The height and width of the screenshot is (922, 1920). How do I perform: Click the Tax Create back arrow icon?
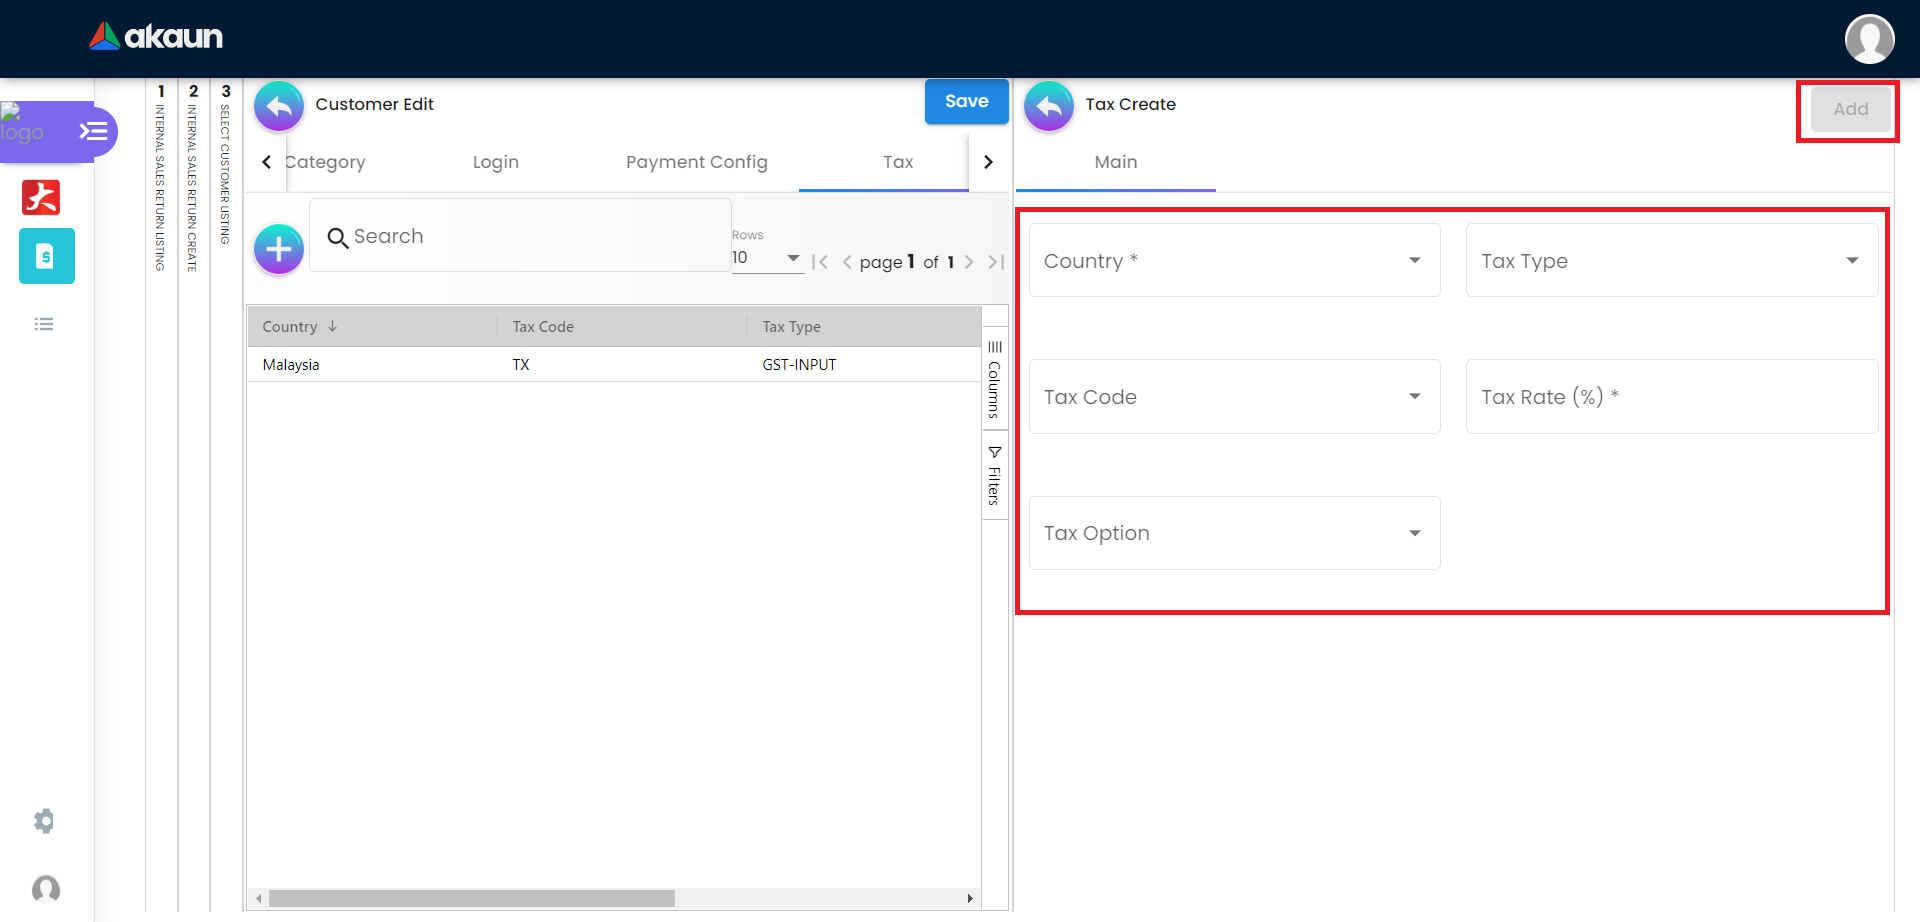pos(1049,106)
